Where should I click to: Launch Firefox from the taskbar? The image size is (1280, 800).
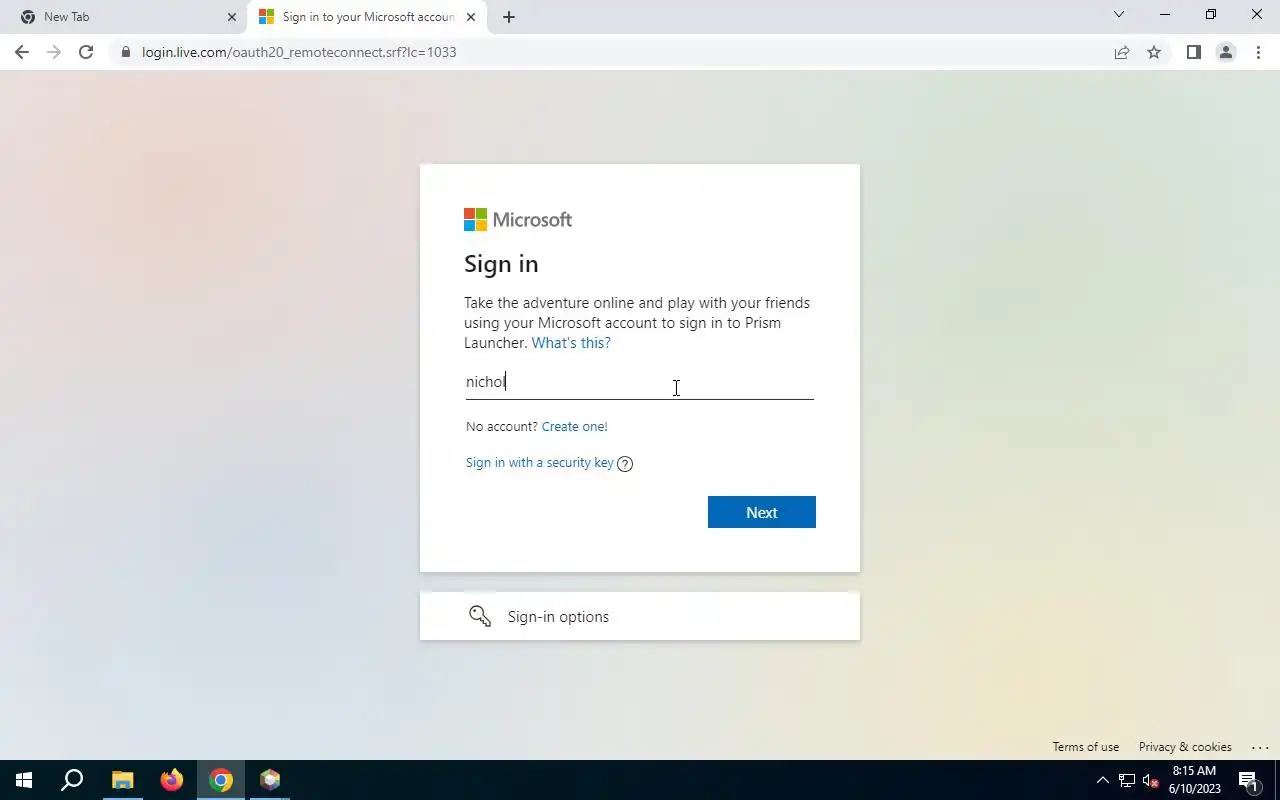point(172,780)
